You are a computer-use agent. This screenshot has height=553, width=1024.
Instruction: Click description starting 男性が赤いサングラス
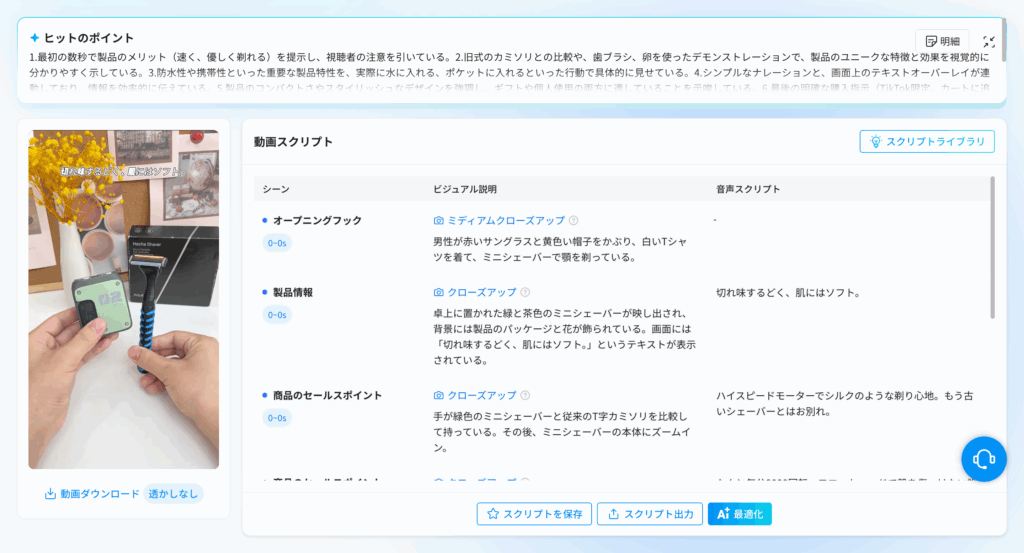560,249
